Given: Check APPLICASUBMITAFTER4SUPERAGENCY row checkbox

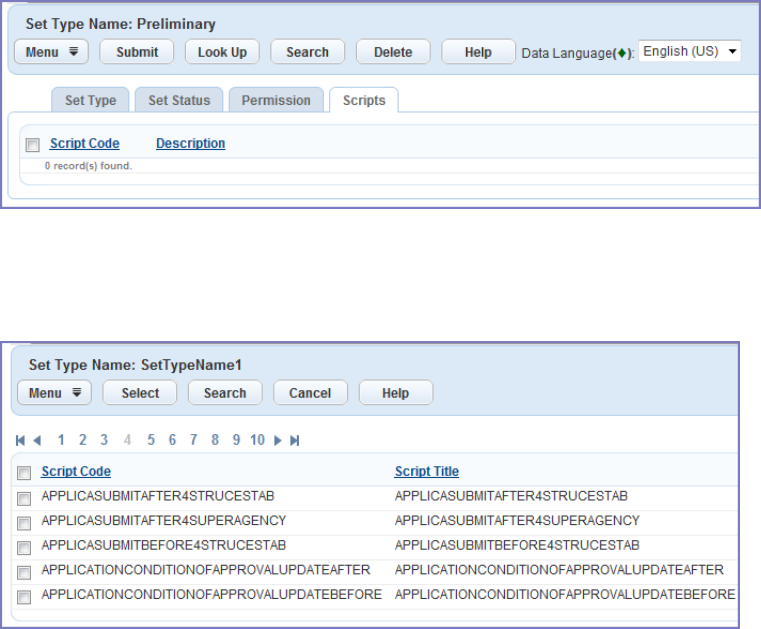Looking at the screenshot, I should click(x=24, y=523).
